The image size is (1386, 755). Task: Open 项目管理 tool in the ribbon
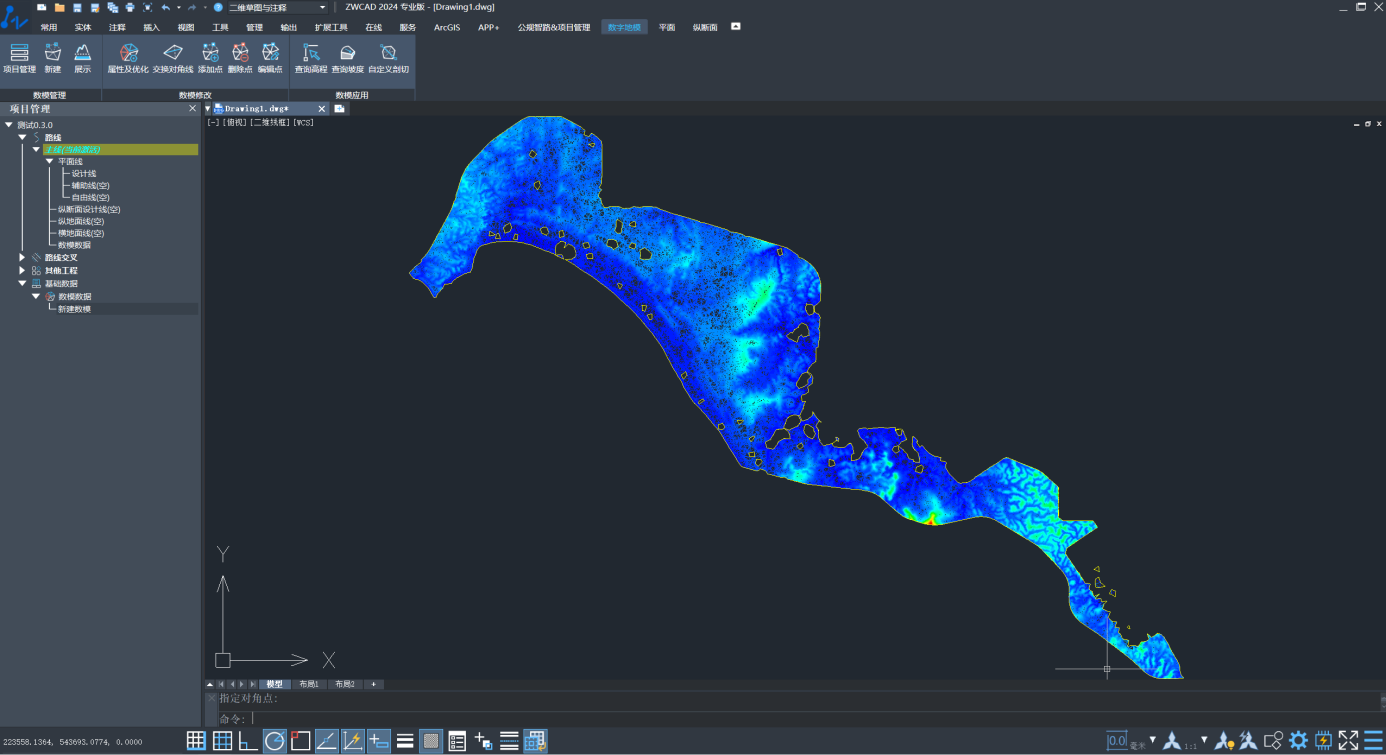(19, 58)
